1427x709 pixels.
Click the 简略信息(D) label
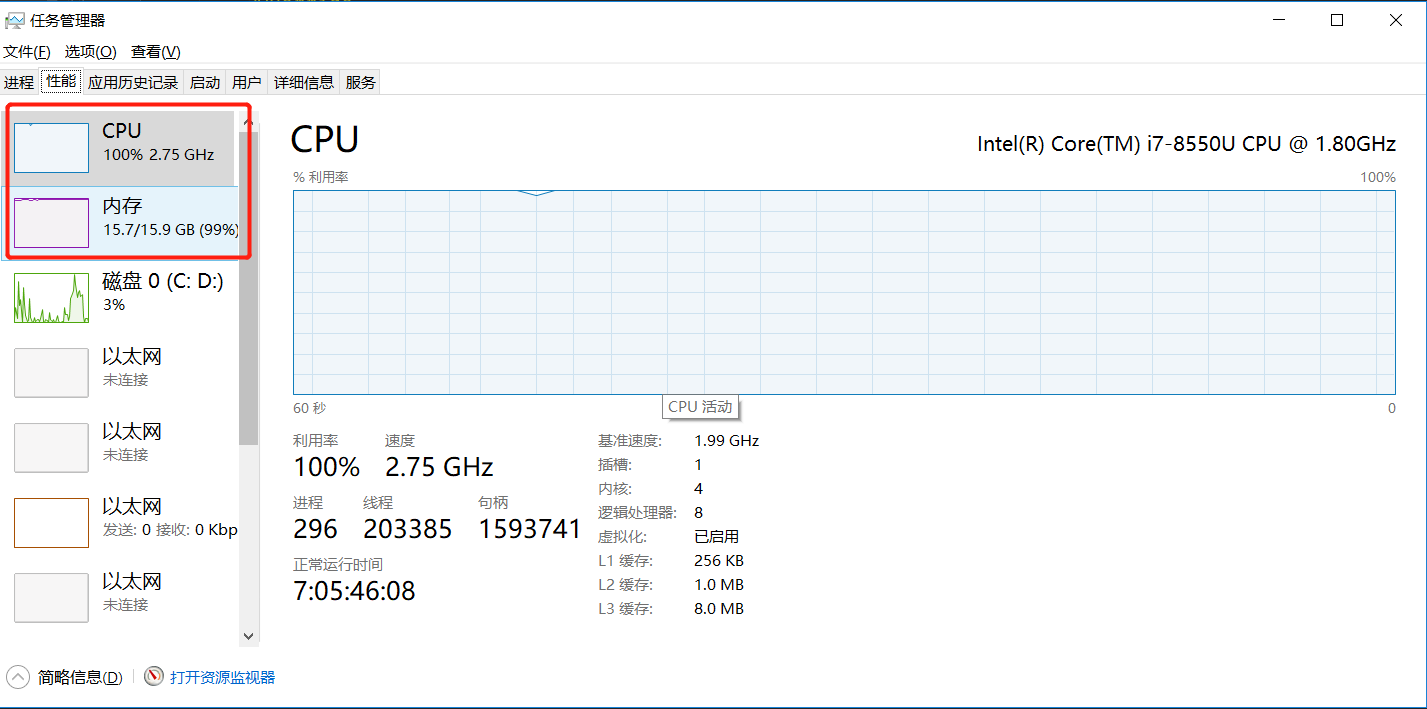80,677
